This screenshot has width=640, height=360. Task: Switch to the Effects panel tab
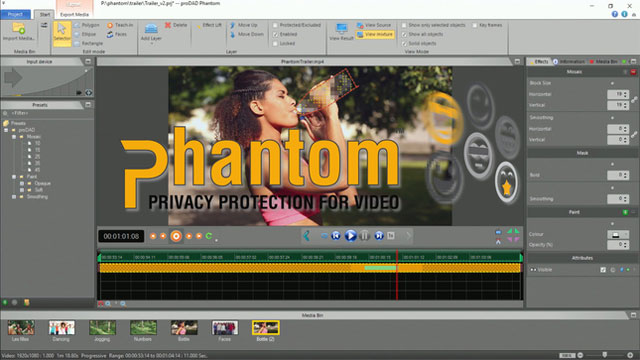(539, 62)
